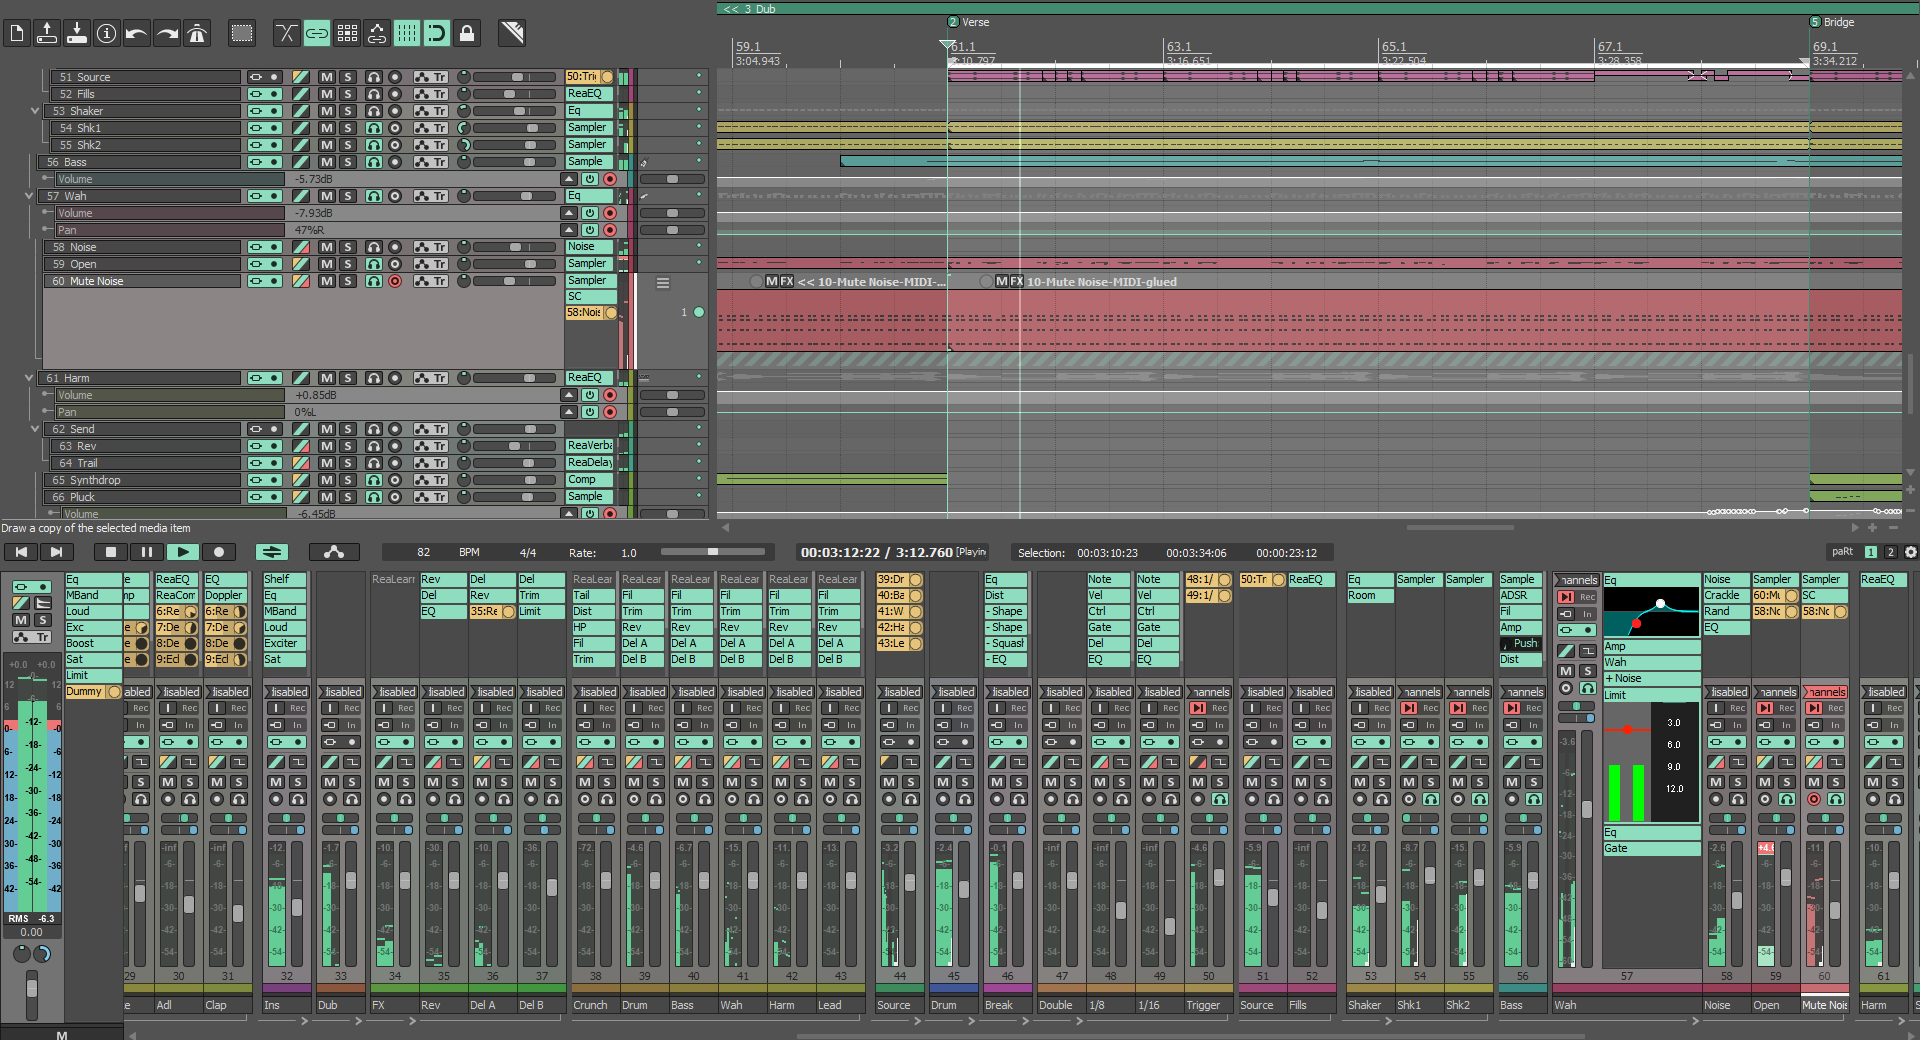This screenshot has width=1920, height=1040.
Task: Click the save project download-arrow toolbar icon
Action: (x=77, y=33)
